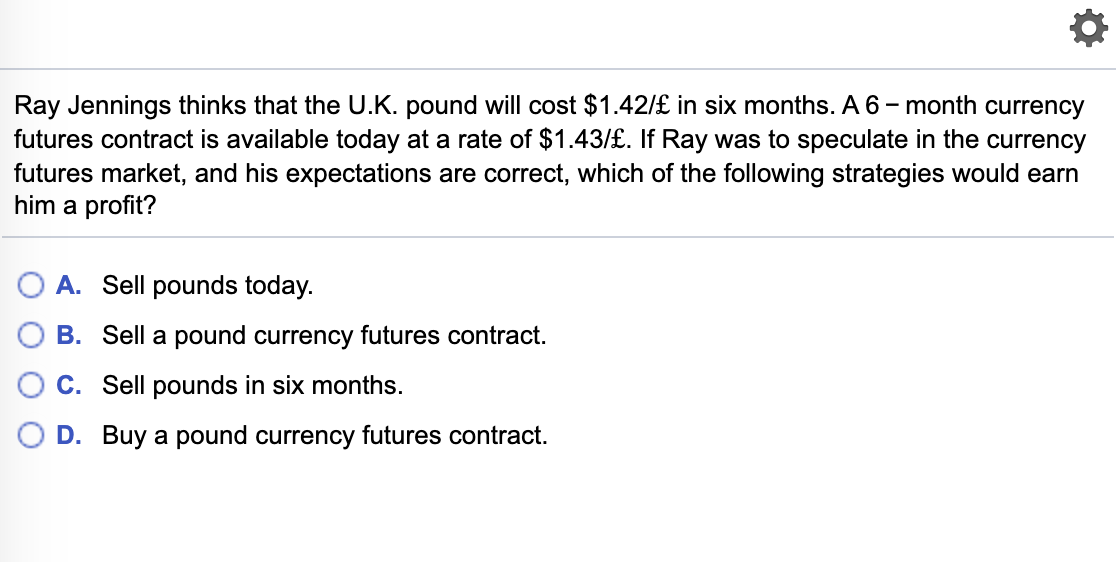Image resolution: width=1116 pixels, height=562 pixels.
Task: Choose "Sell a pound currency futures contract." text
Action: click(324, 336)
